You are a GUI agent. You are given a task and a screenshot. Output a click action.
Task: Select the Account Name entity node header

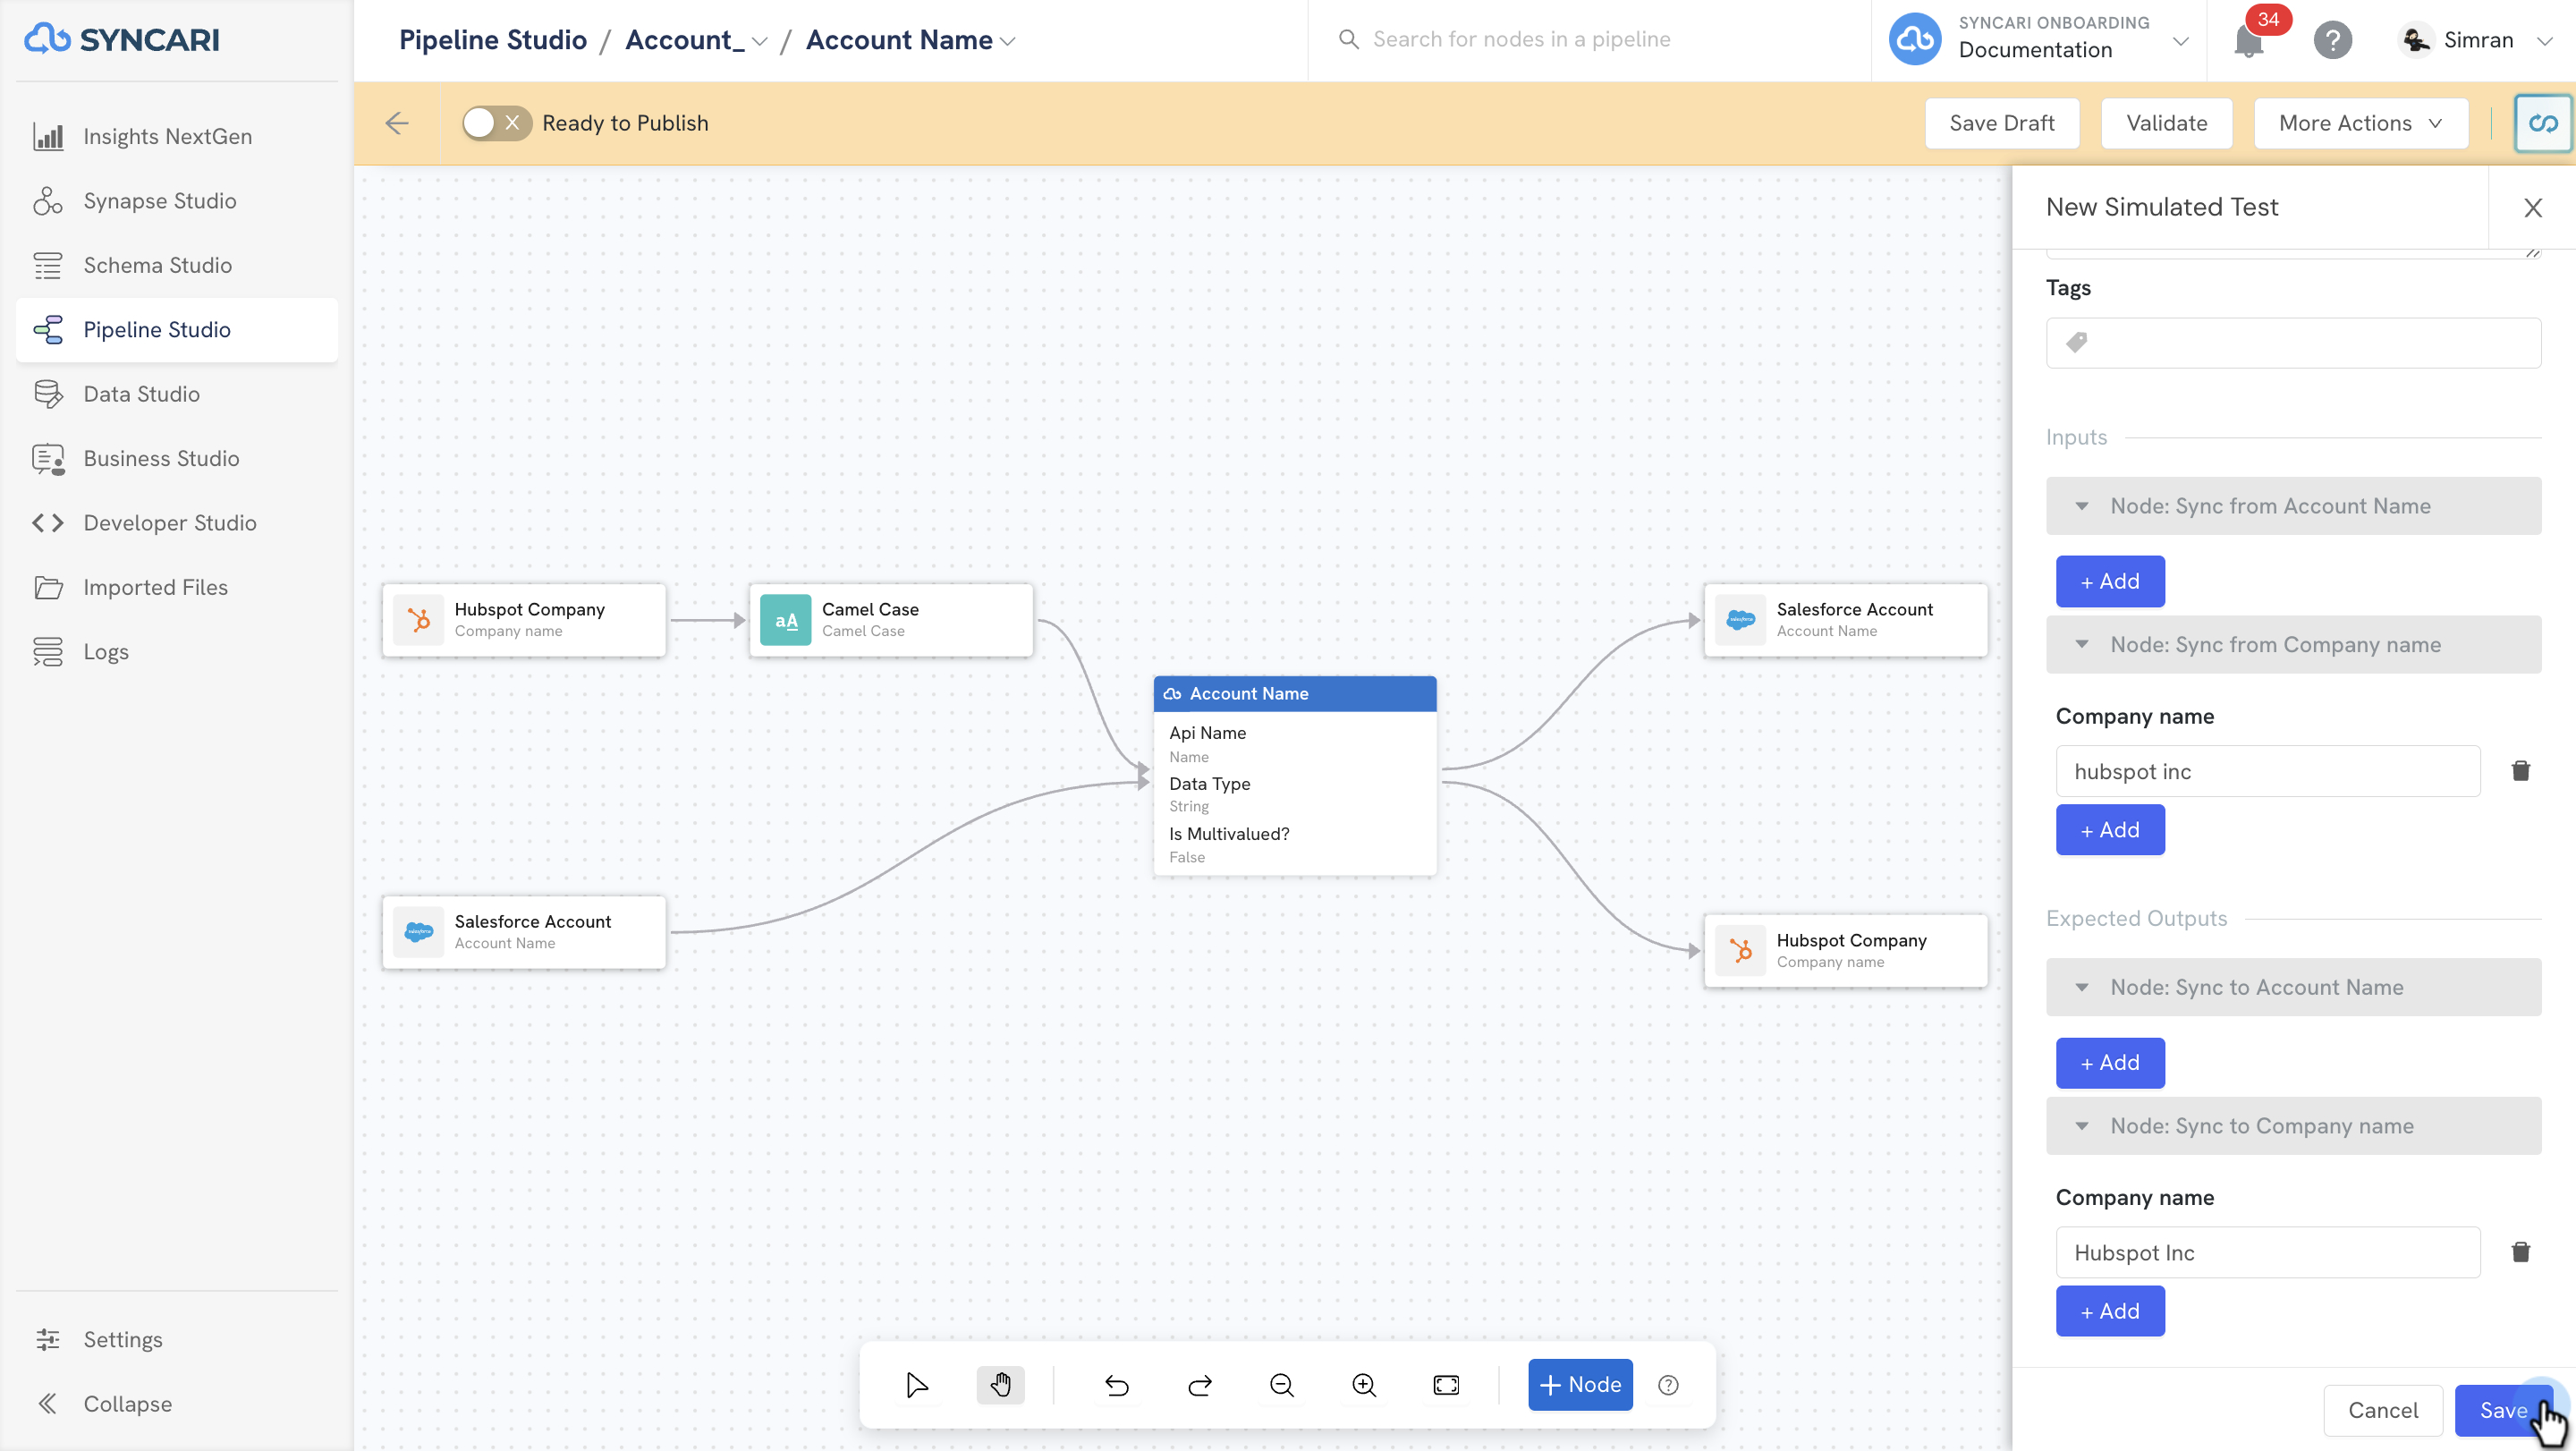1295,693
